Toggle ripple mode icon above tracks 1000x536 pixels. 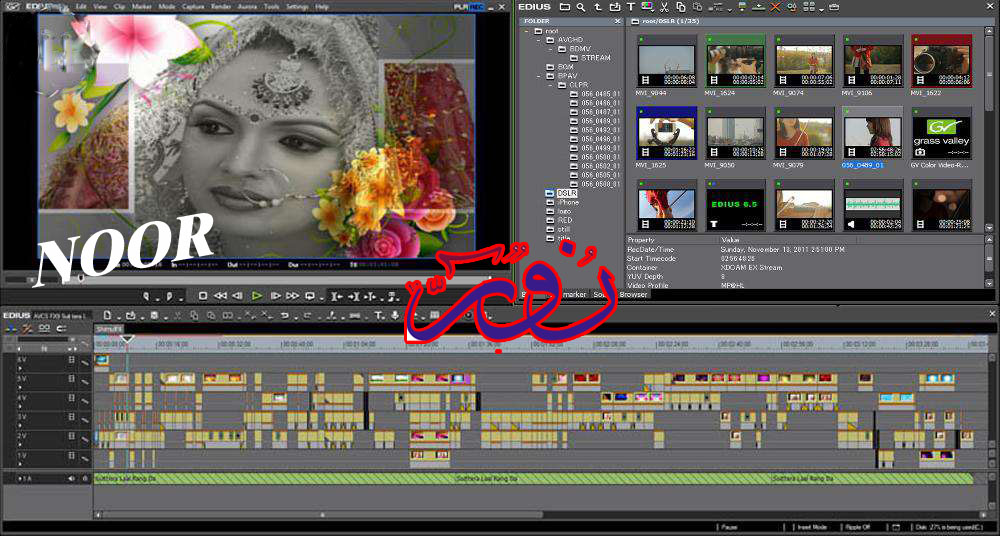coord(27,329)
